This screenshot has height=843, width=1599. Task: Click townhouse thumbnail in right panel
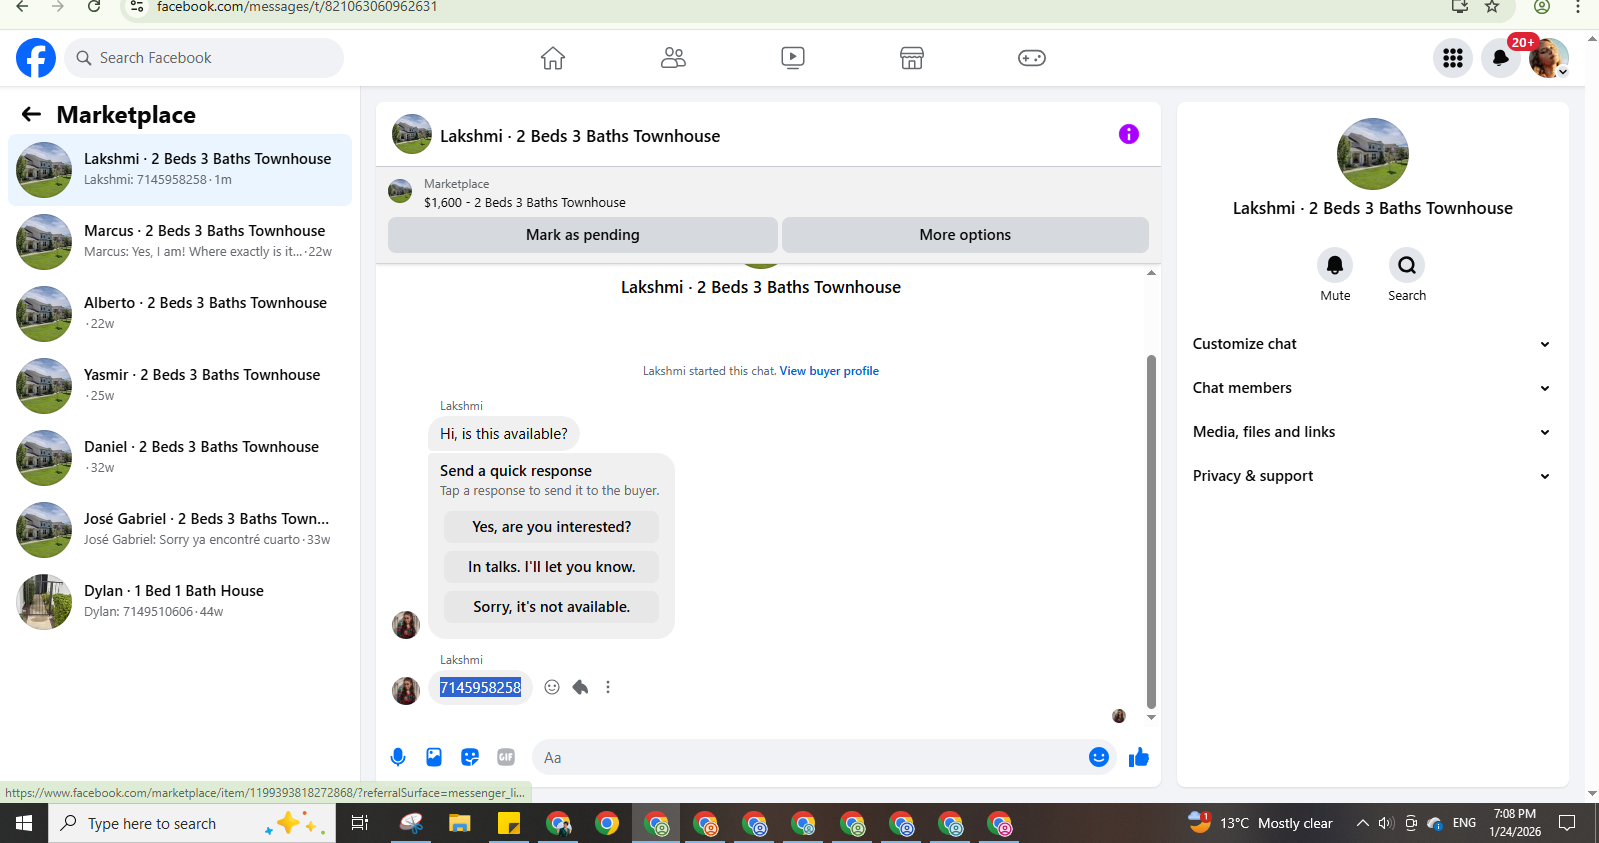tap(1373, 154)
